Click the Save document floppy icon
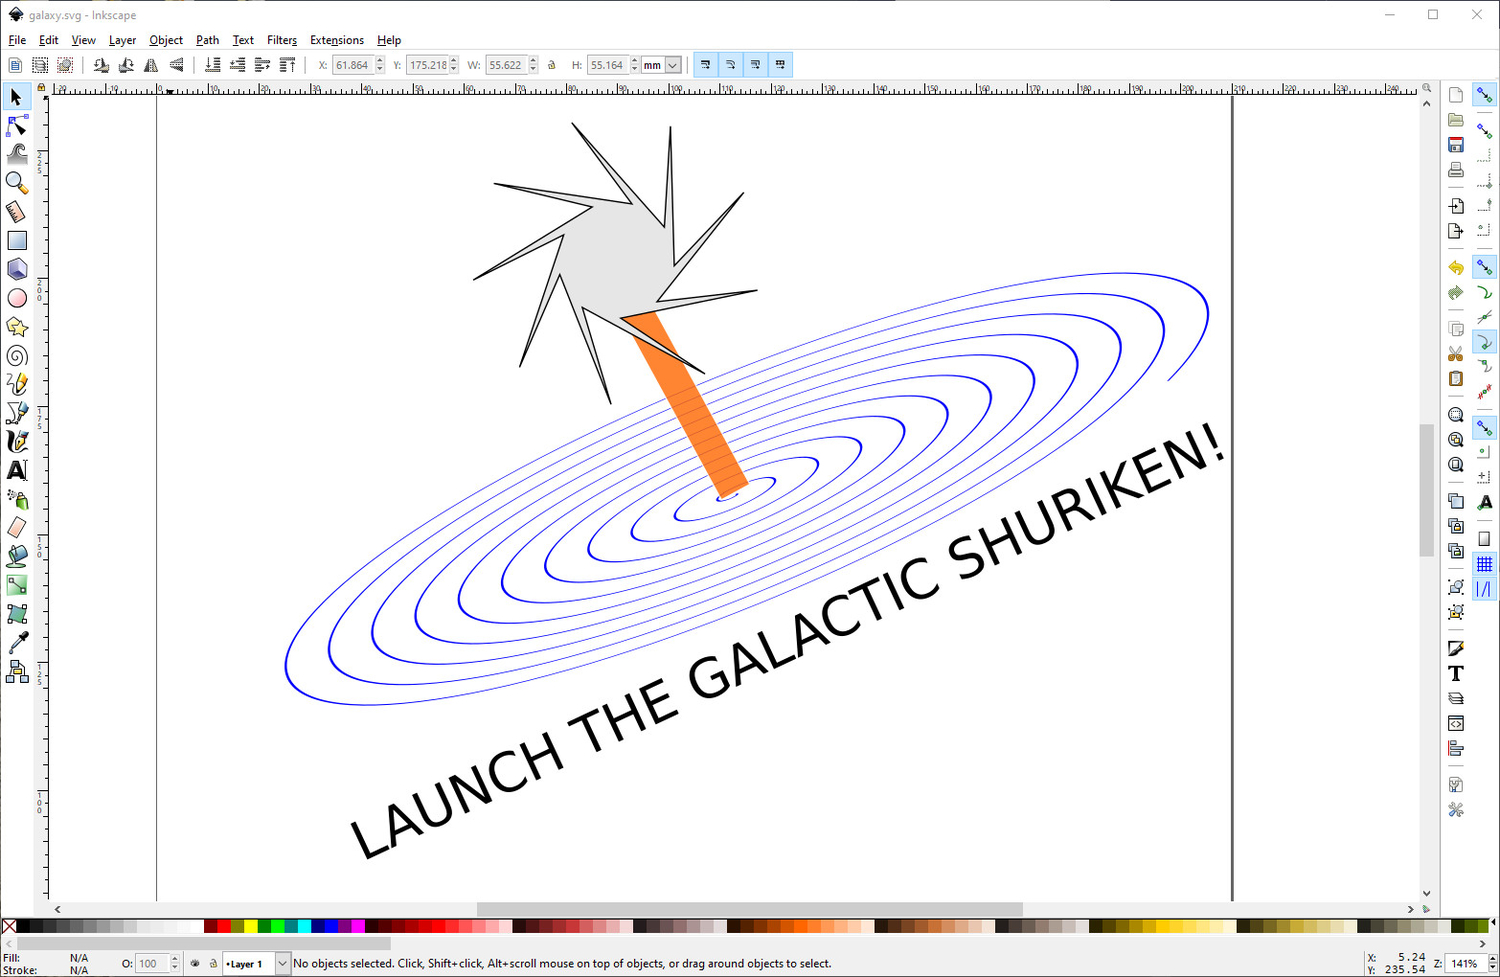 [x=1456, y=145]
